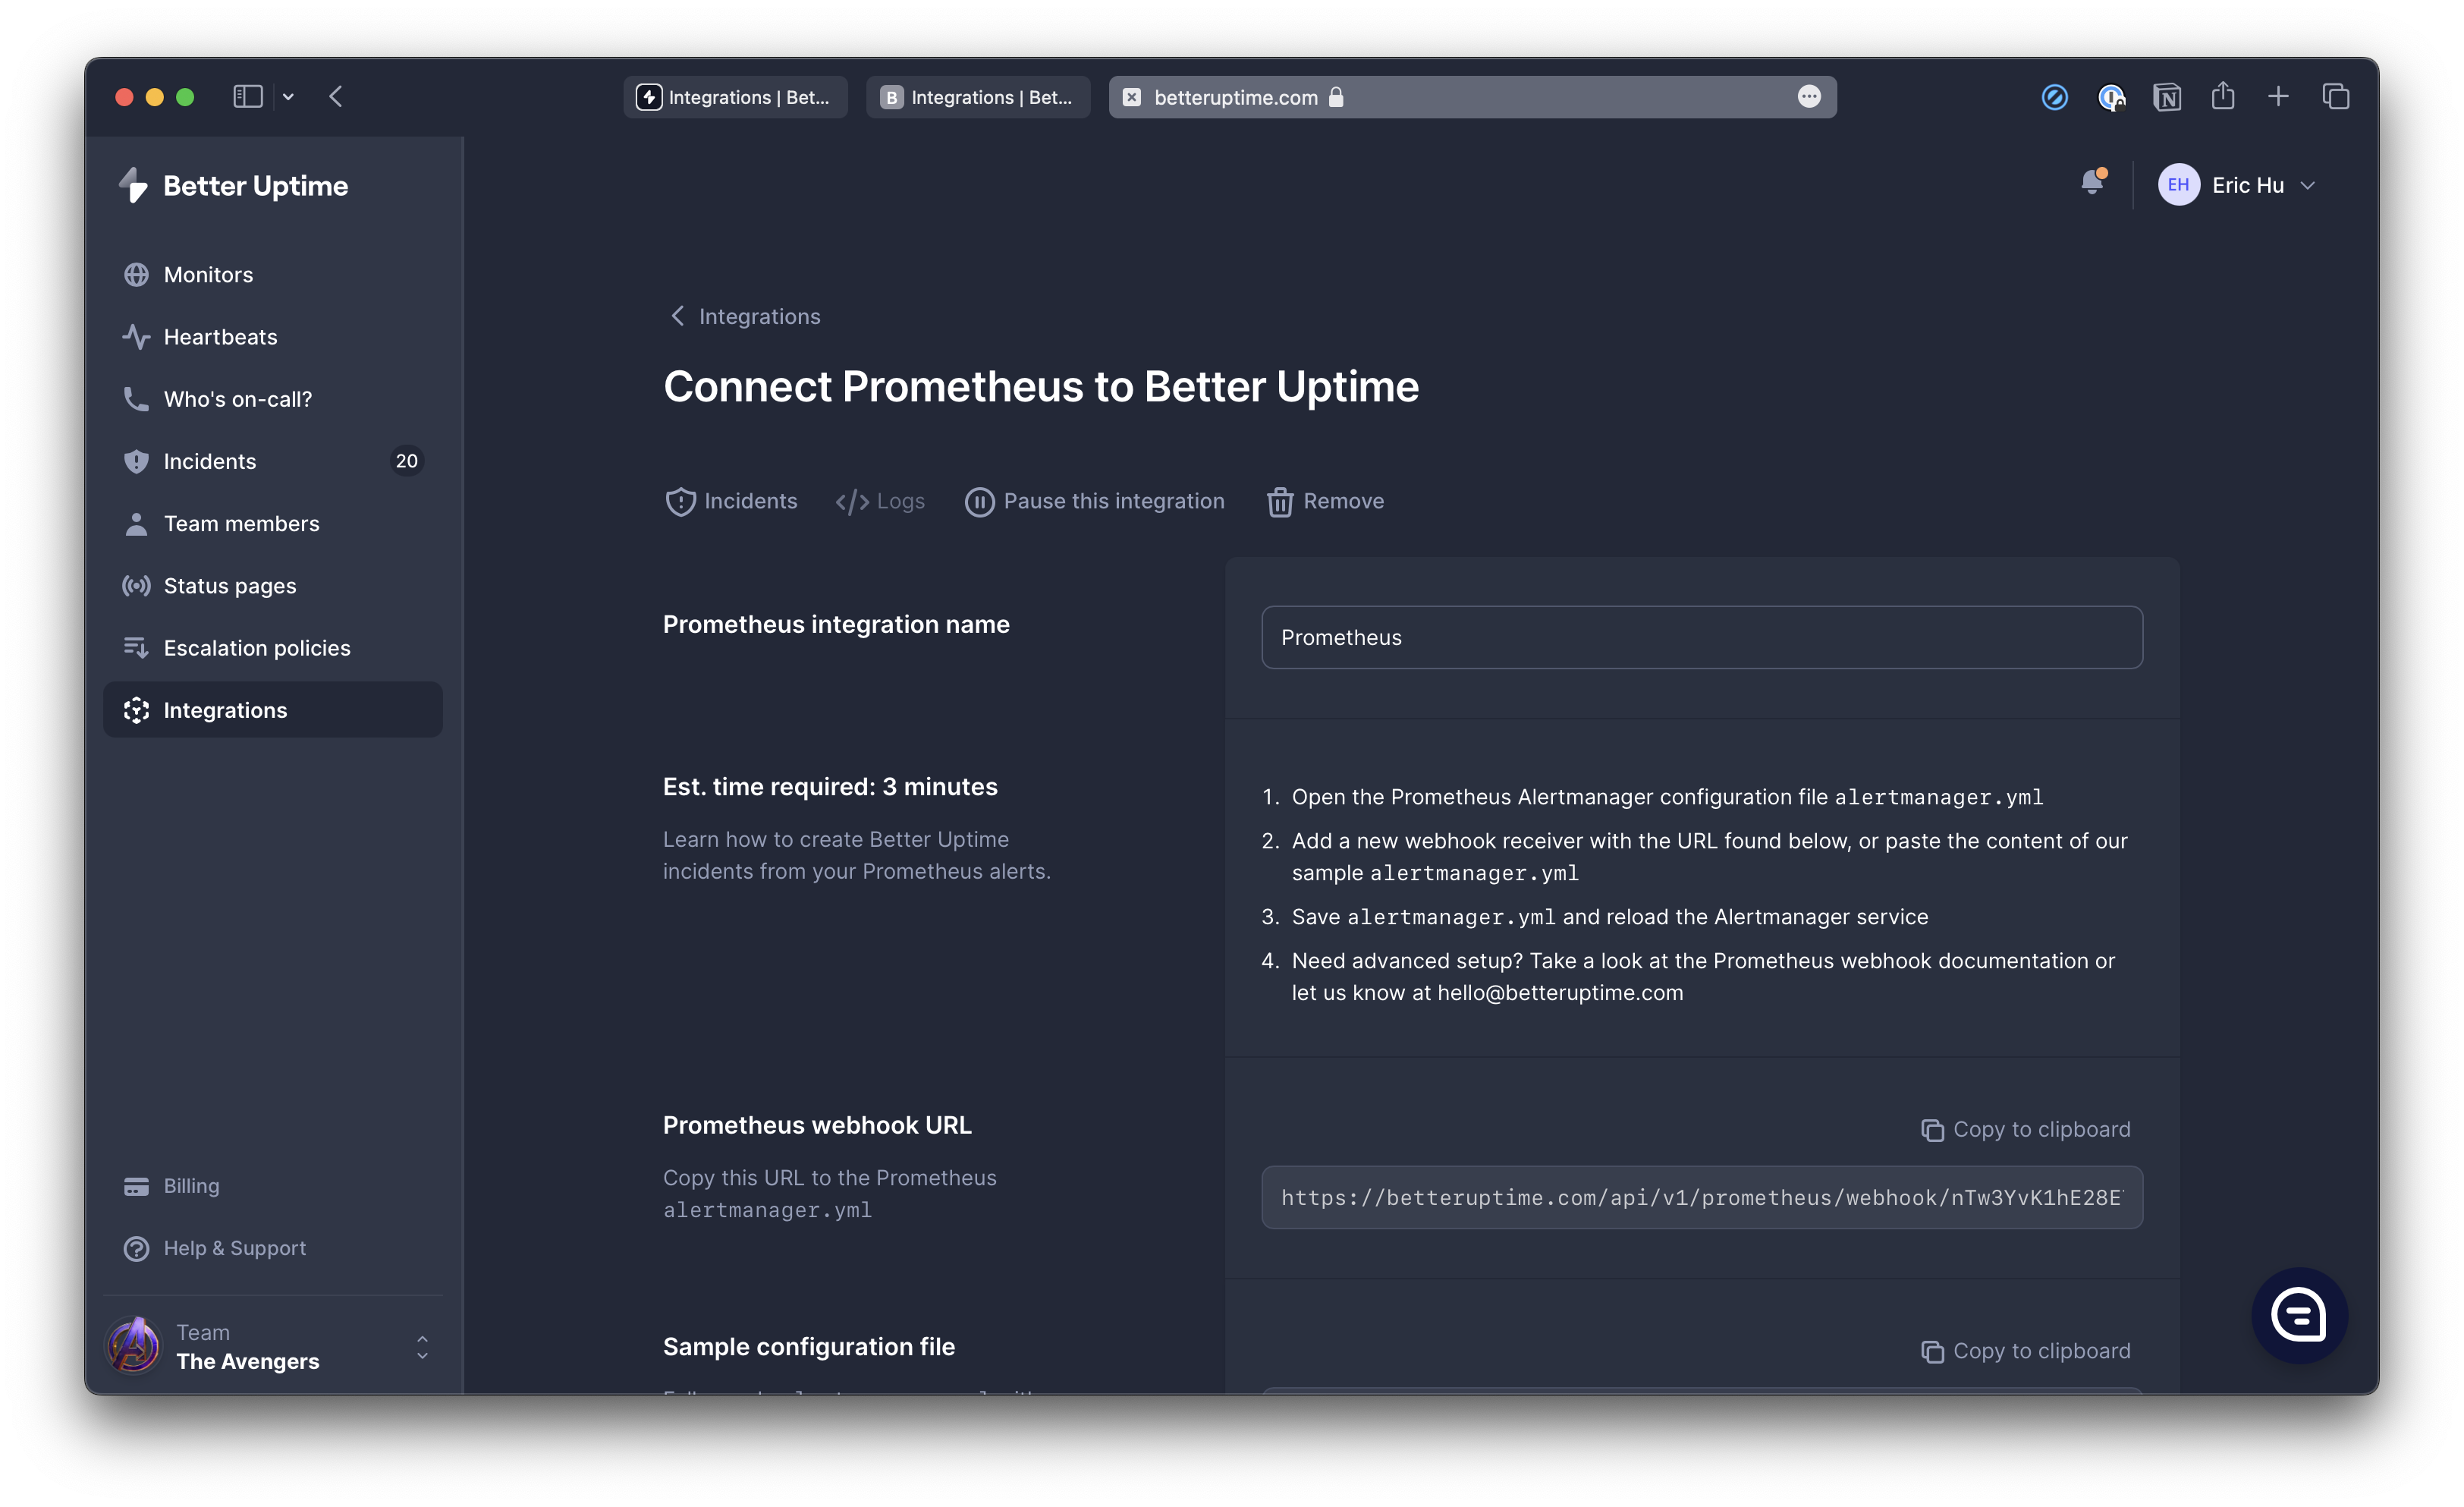Click The Avengers team avatar

click(134, 1346)
